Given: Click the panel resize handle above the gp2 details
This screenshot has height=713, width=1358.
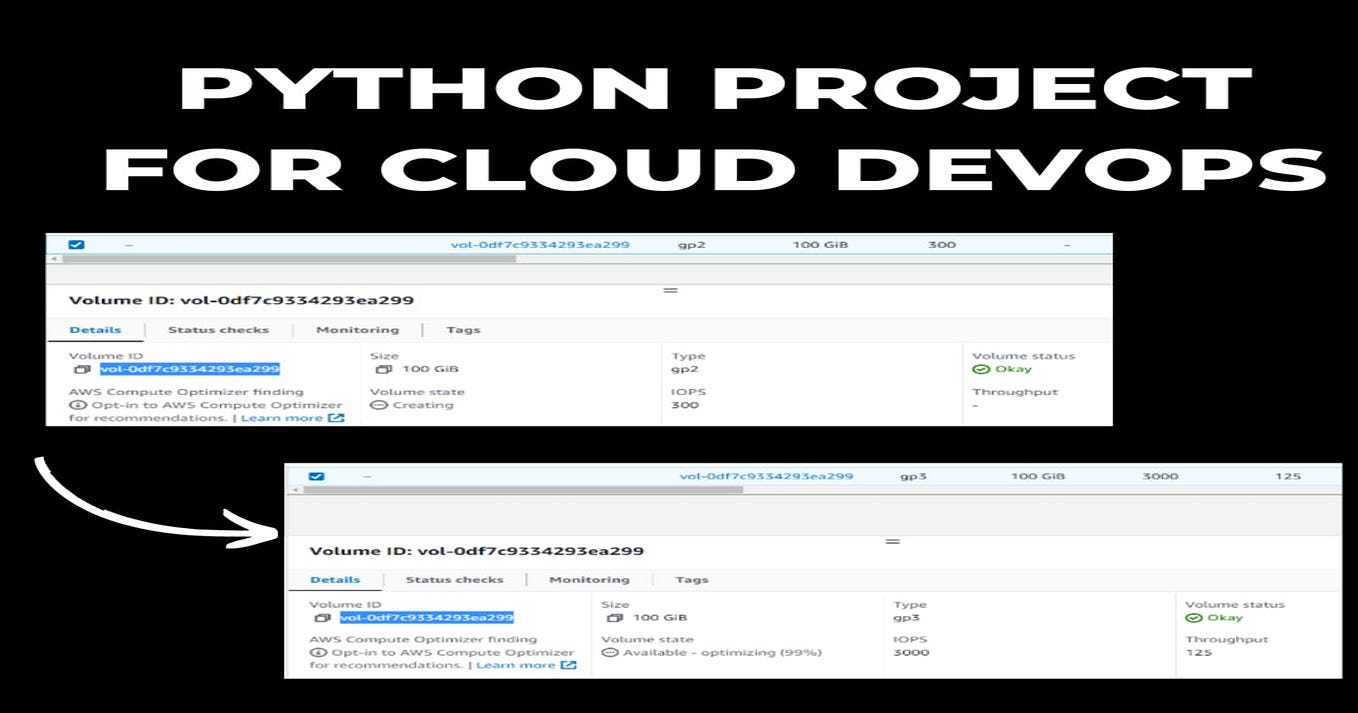Looking at the screenshot, I should pos(670,289).
